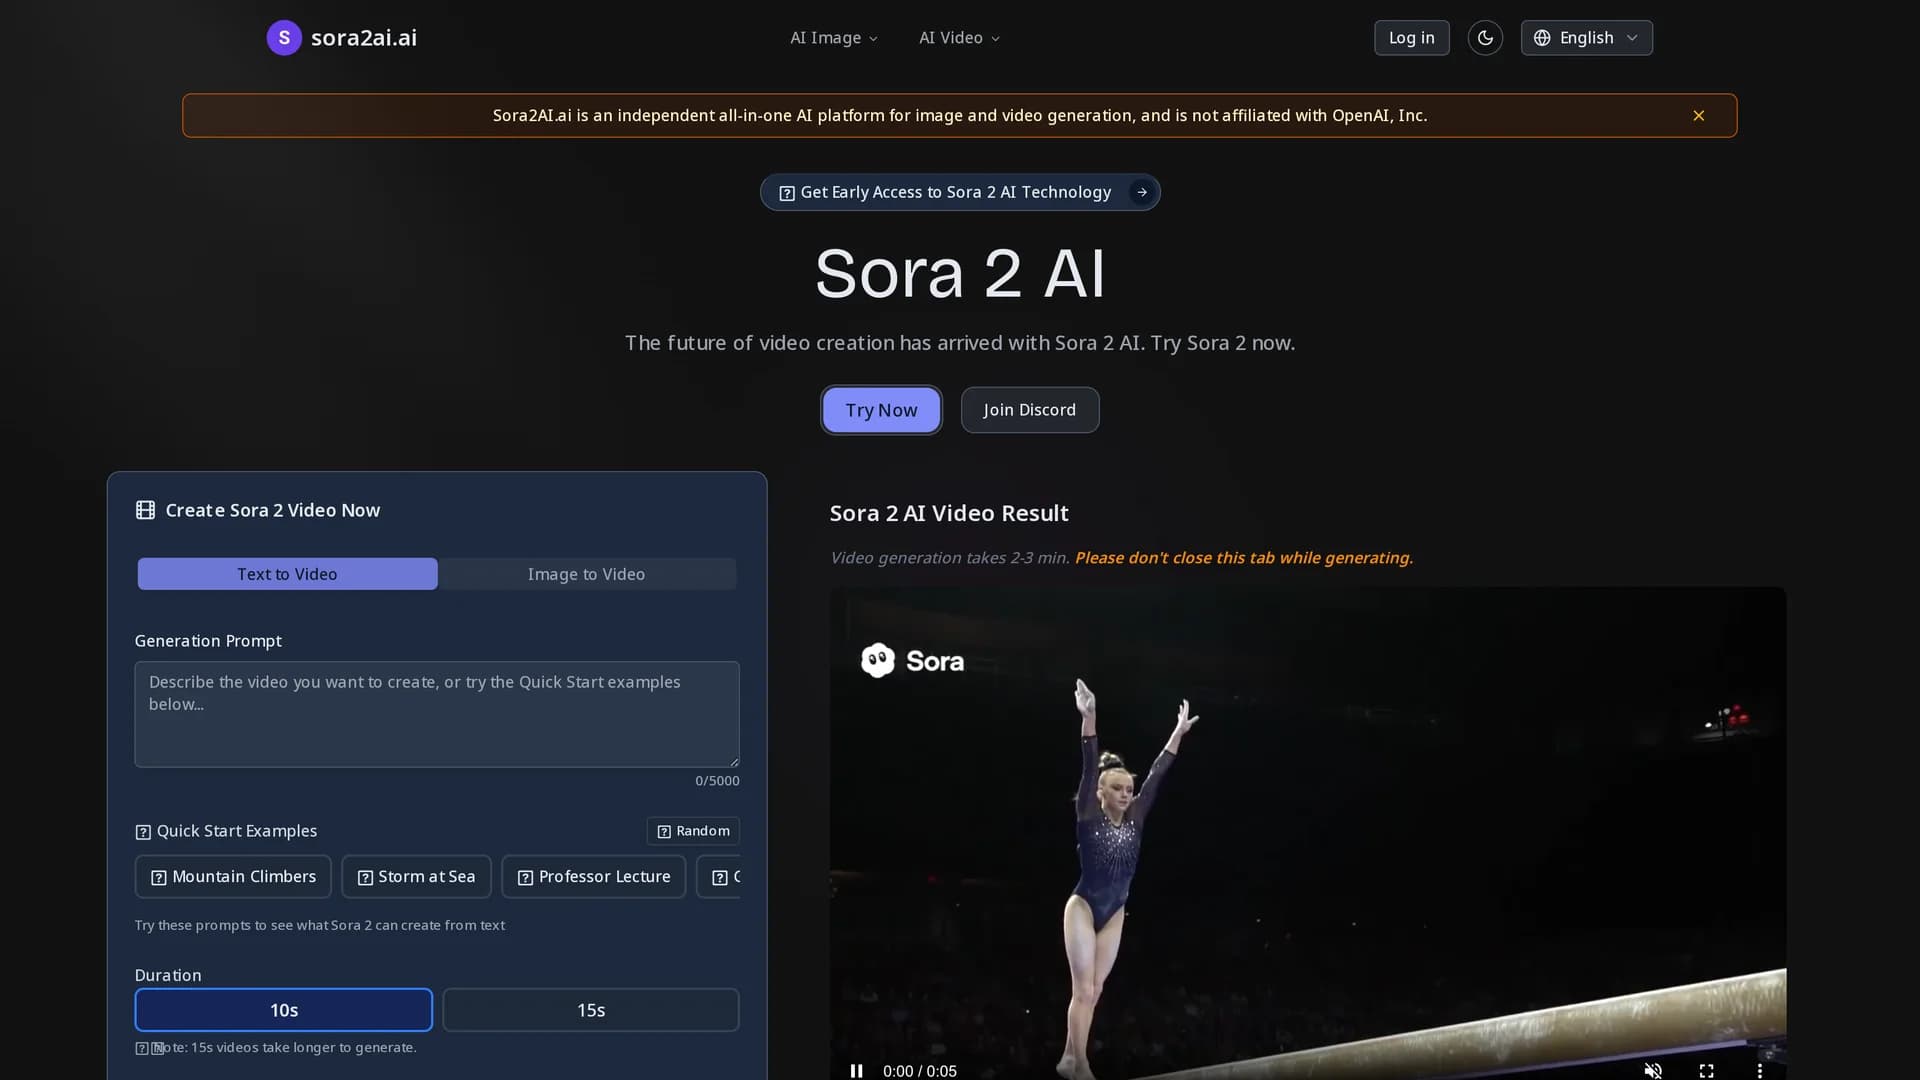Click the Sora 2 AI Video Result heading
The width and height of the screenshot is (1920, 1080).
pyautogui.click(x=949, y=513)
